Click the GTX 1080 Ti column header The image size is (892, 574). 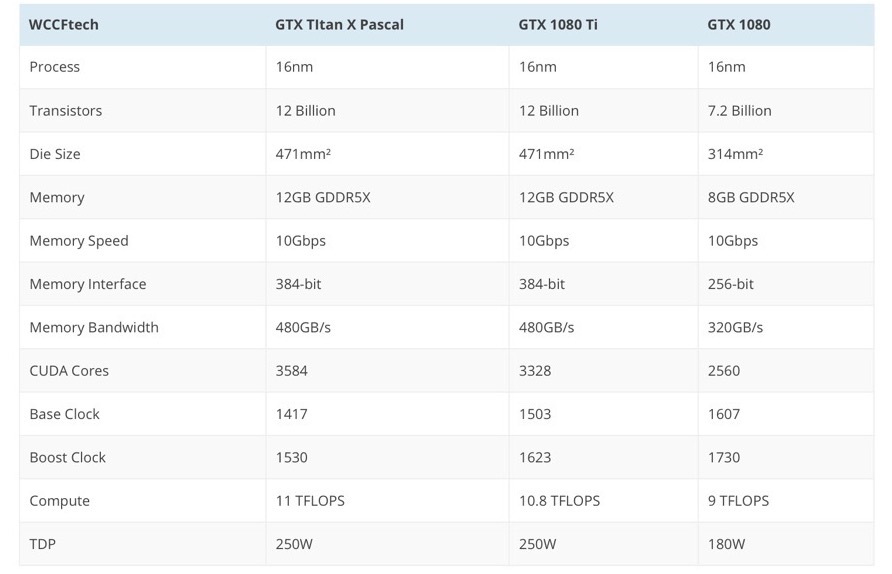pyautogui.click(x=558, y=24)
